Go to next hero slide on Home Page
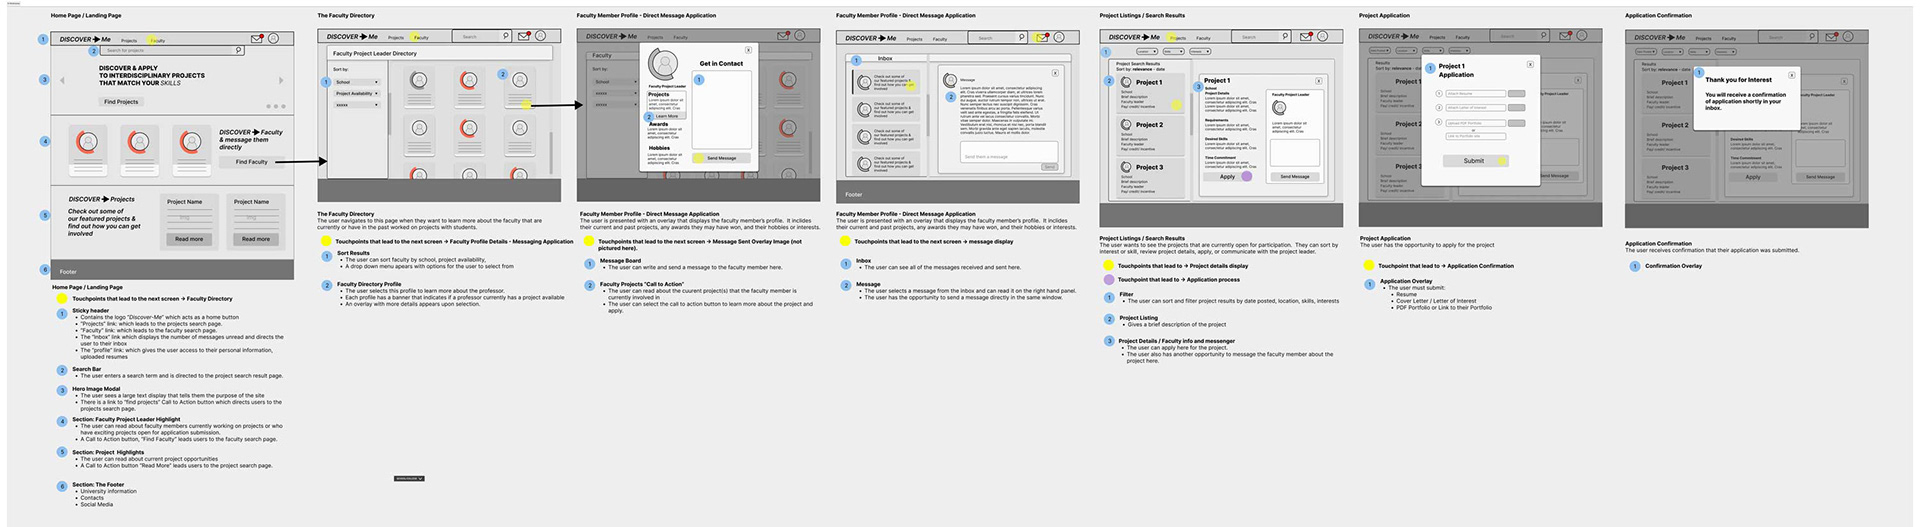Screen dimensions: 1920x527 click(281, 80)
